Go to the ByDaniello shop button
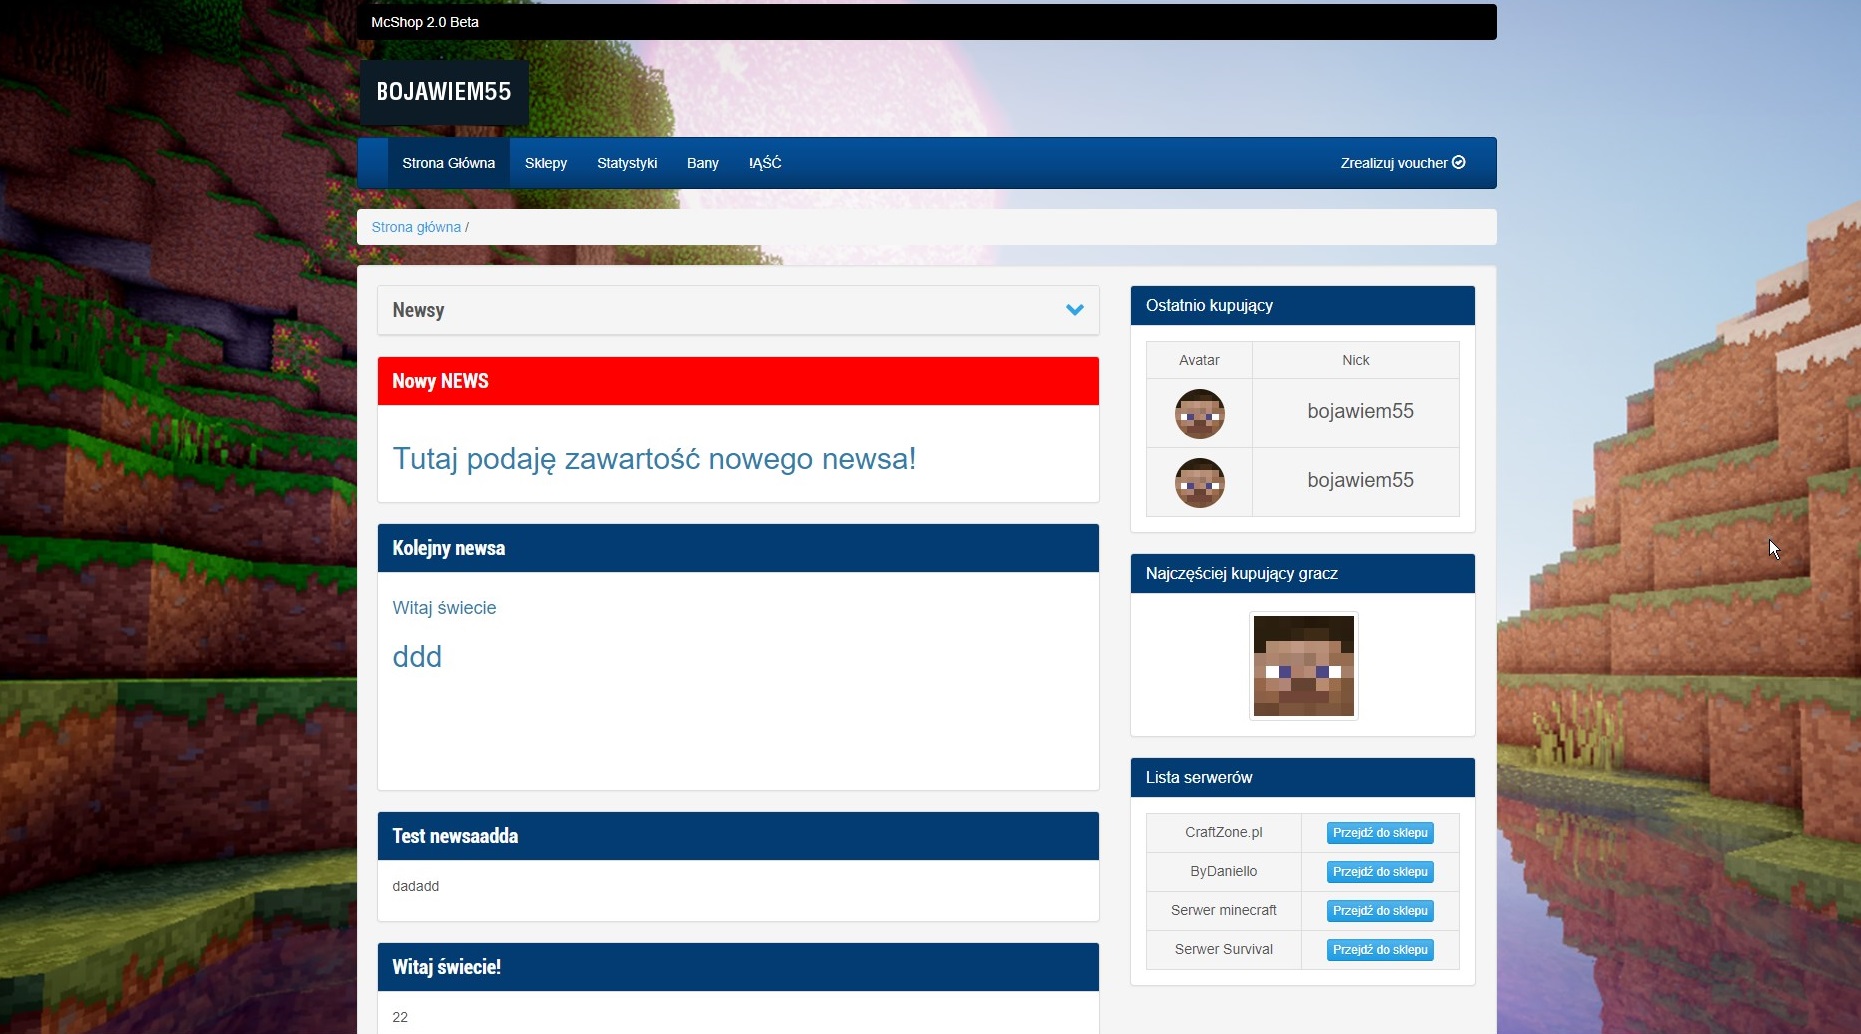The height and width of the screenshot is (1034, 1861). (1379, 872)
